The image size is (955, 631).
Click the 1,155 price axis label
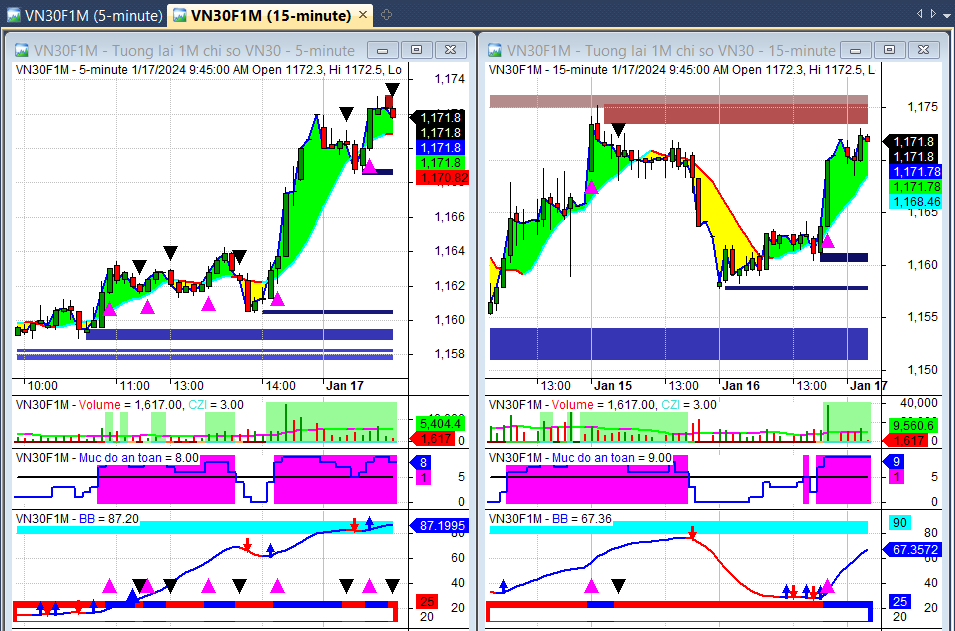click(x=923, y=317)
